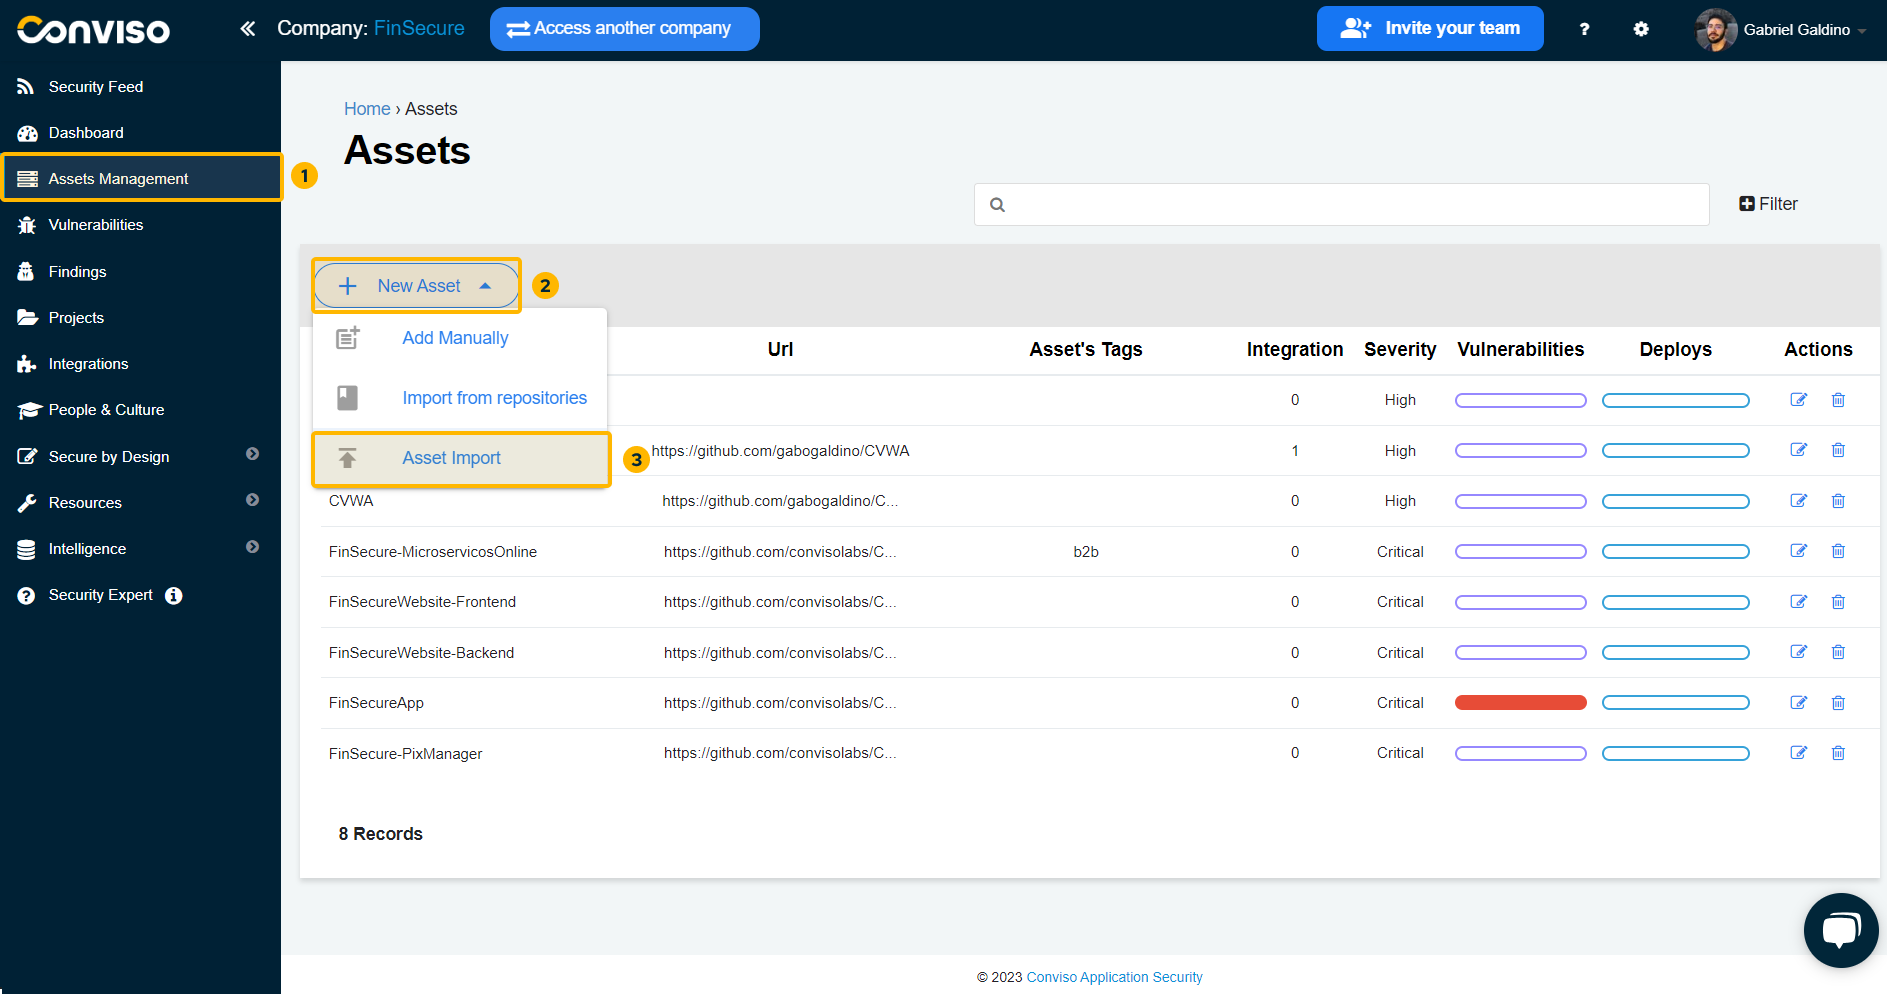Delete FinSecure-PixManager asset

[1838, 753]
